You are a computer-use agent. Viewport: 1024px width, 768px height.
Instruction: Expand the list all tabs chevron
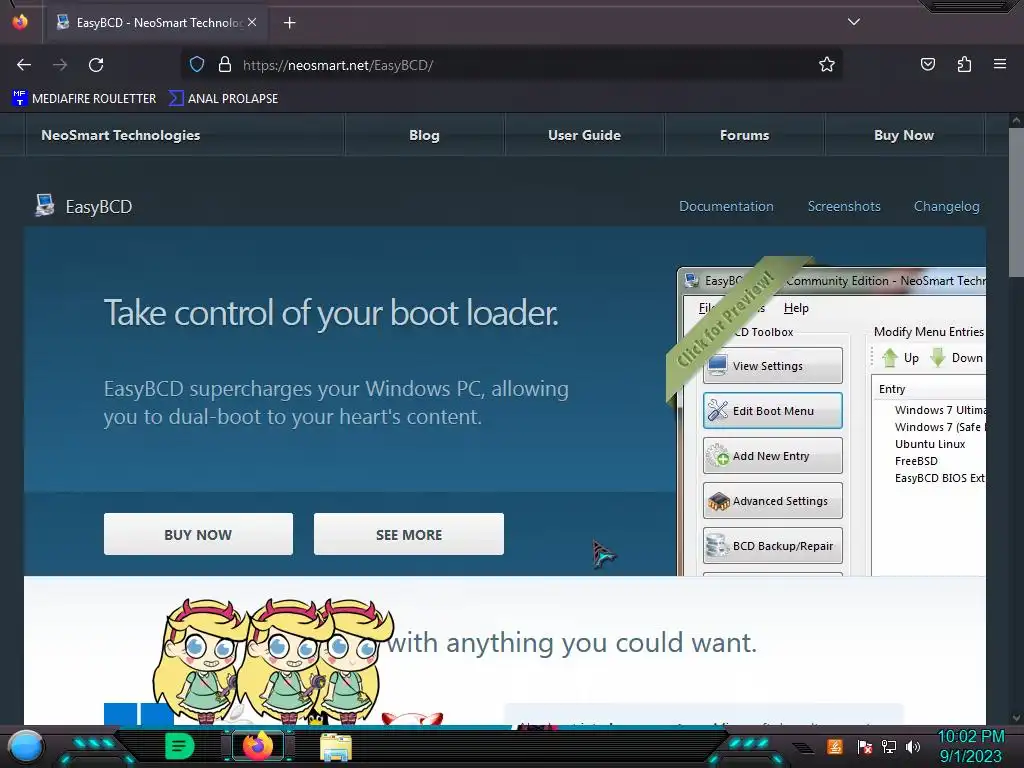coord(854,22)
